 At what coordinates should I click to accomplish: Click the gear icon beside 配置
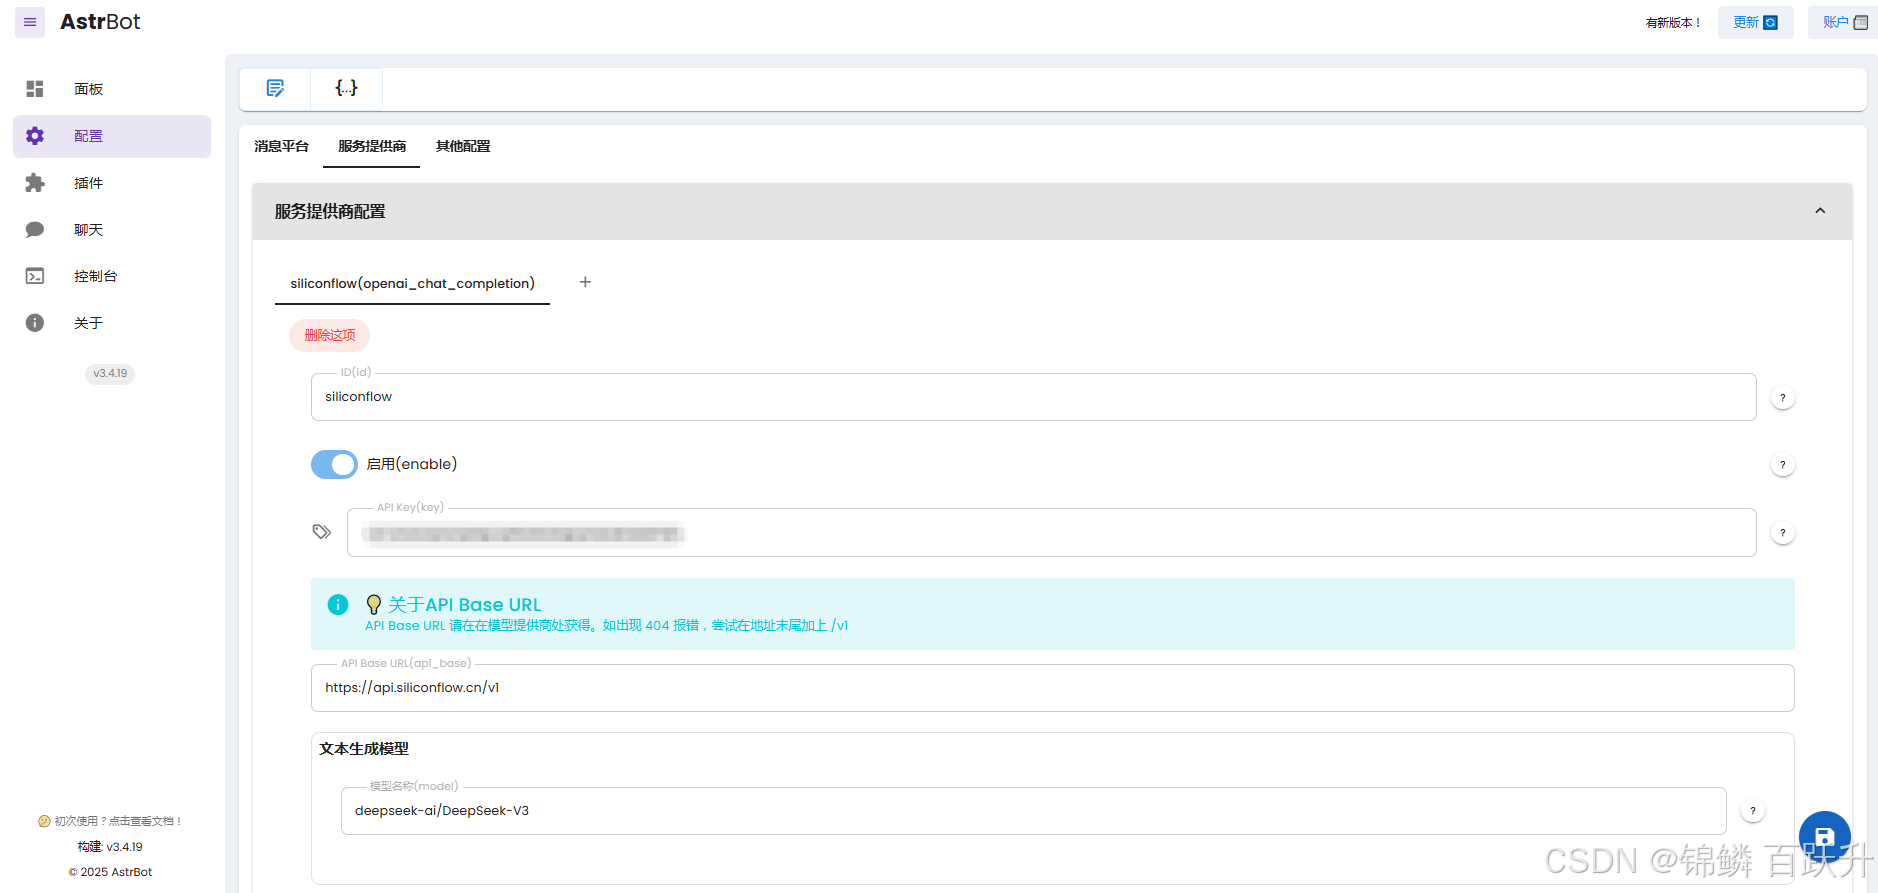click(x=35, y=136)
